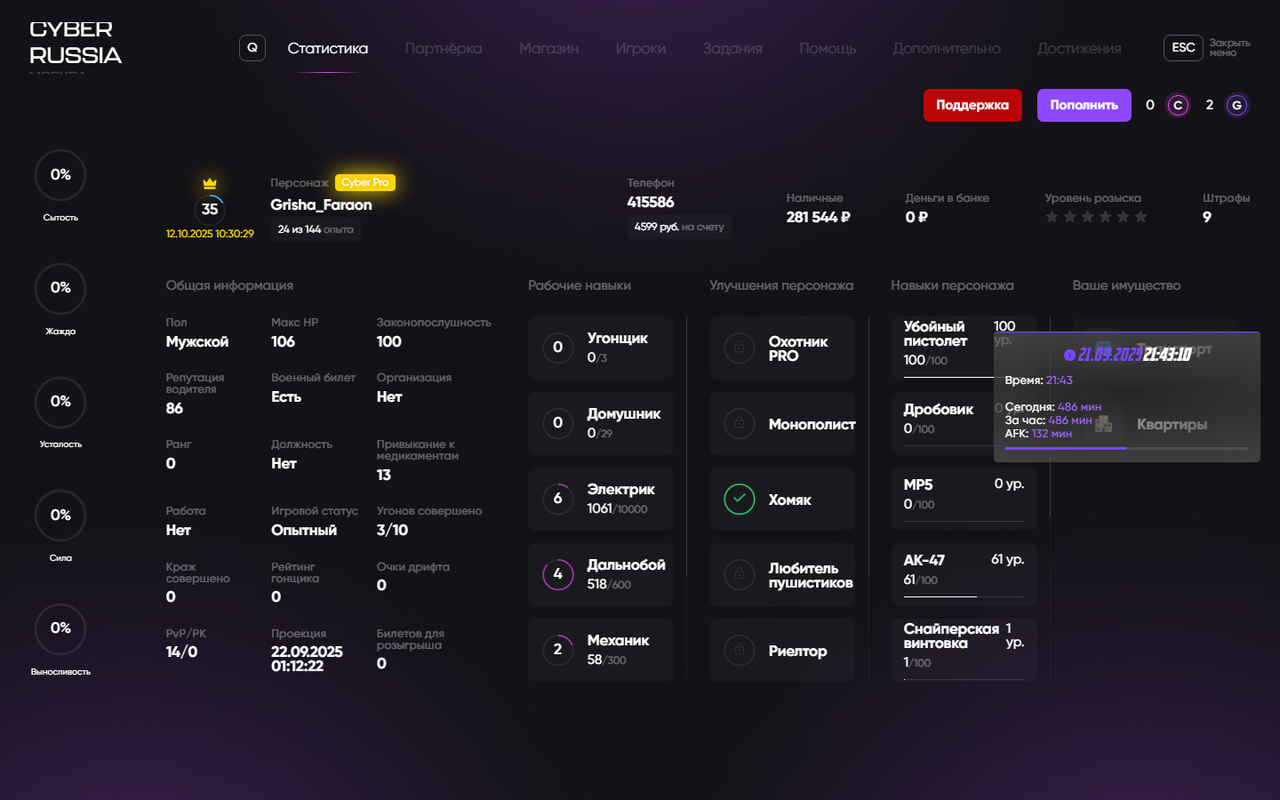Viewport: 1280px width, 800px height.
Task: Go to the Достижения tab
Action: [x=1079, y=48]
